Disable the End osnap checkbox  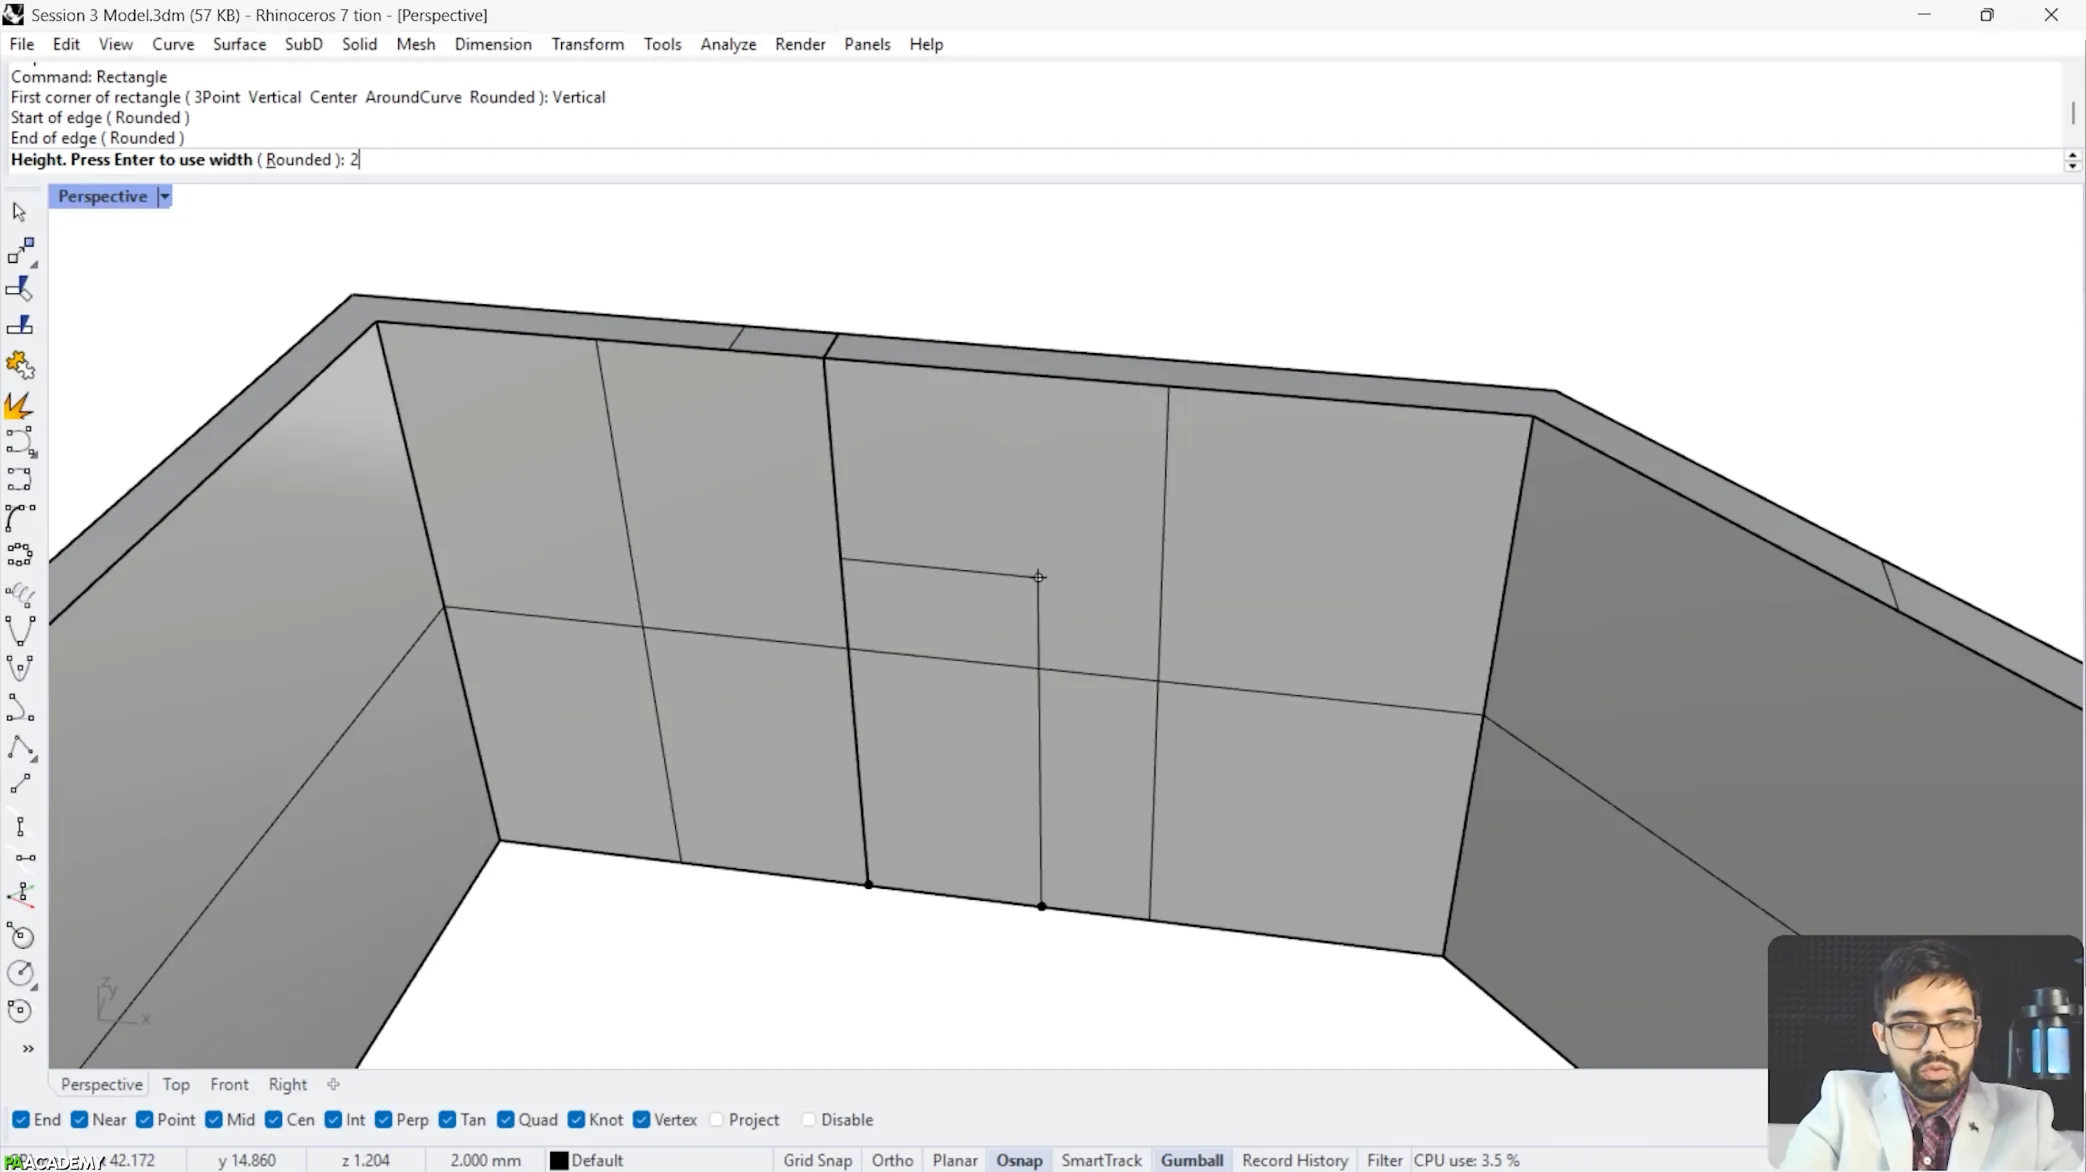(x=21, y=1119)
